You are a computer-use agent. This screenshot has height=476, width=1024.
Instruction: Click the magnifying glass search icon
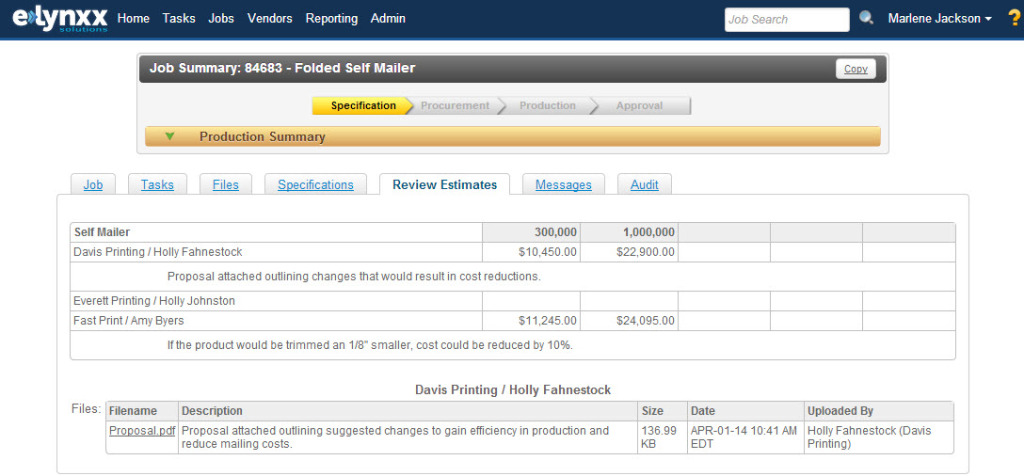click(x=866, y=19)
